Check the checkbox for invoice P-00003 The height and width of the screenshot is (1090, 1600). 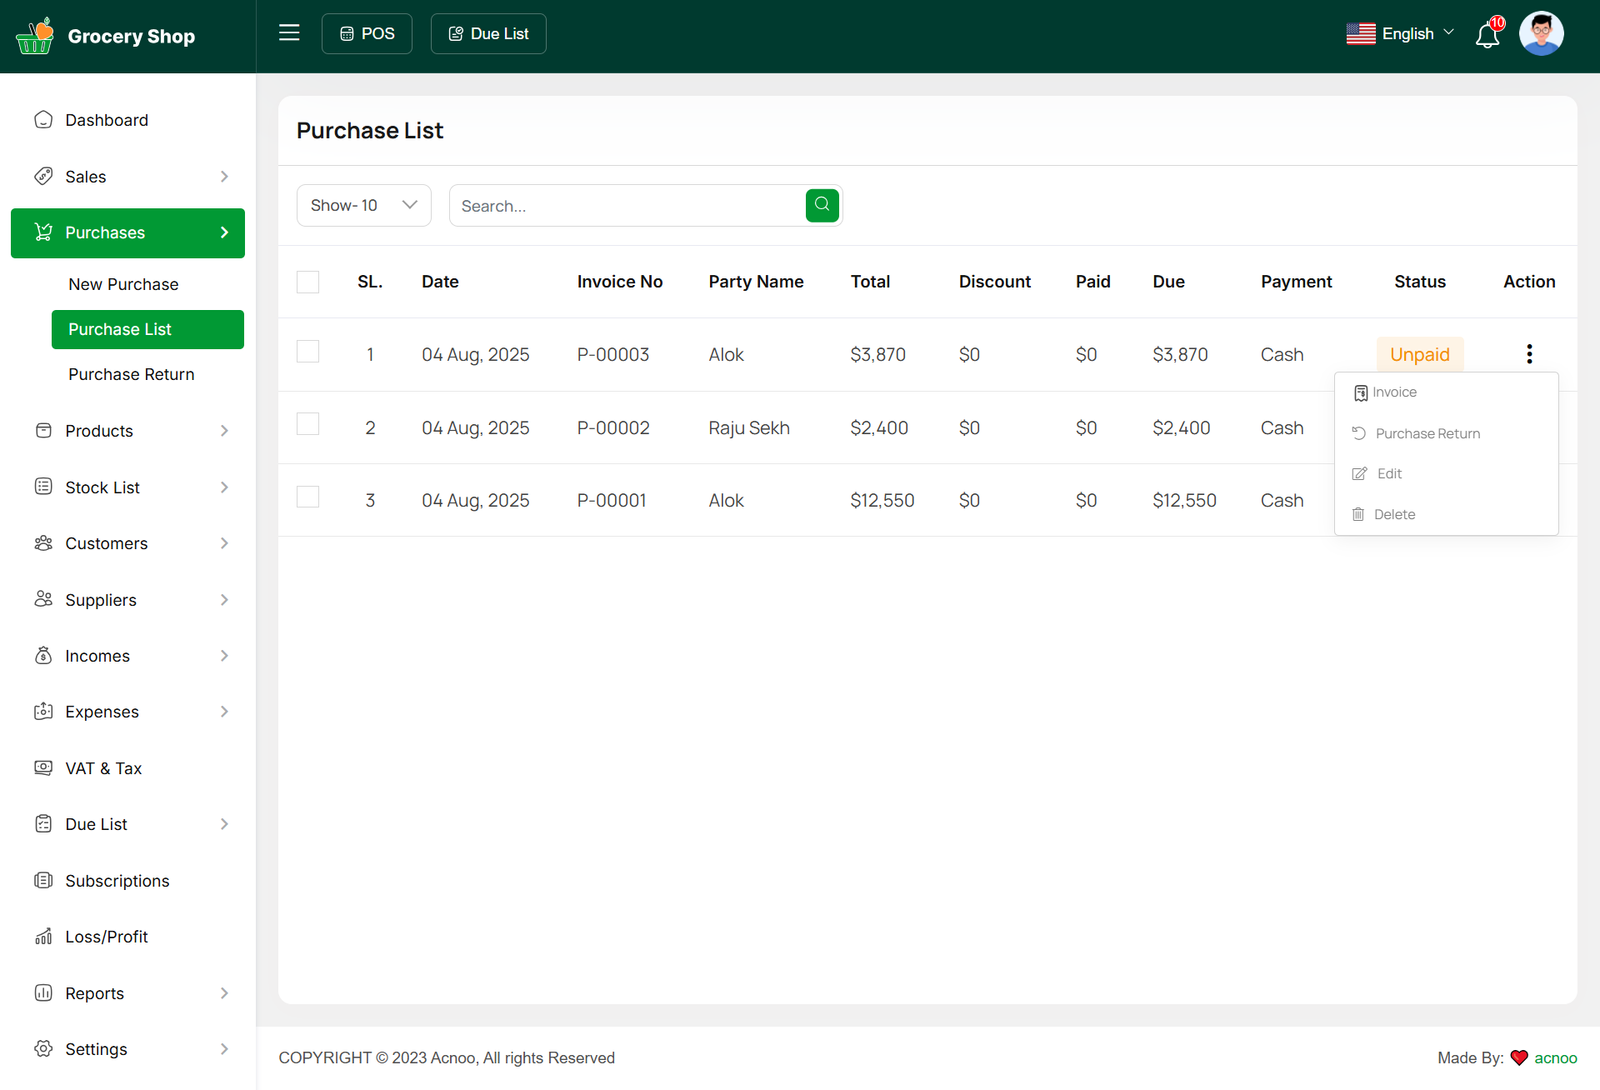308,352
